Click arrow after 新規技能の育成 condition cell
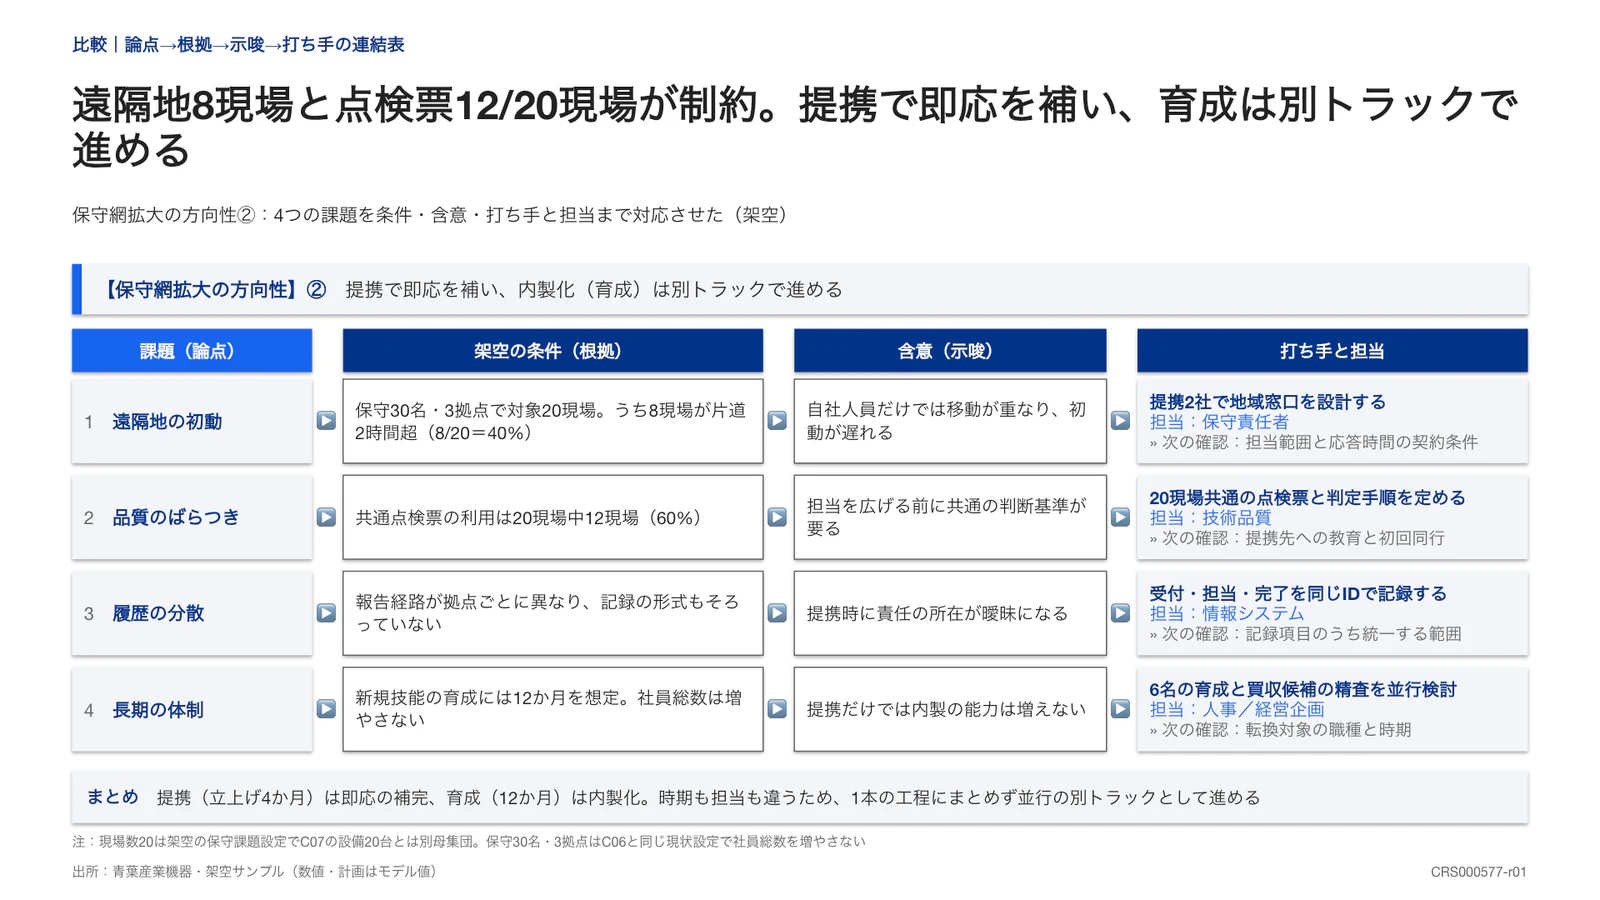1600x900 pixels. (777, 709)
